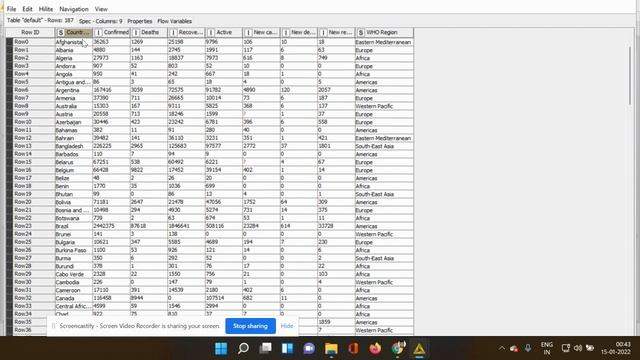
Task: Click the Row ID column header
Action: pos(30,33)
